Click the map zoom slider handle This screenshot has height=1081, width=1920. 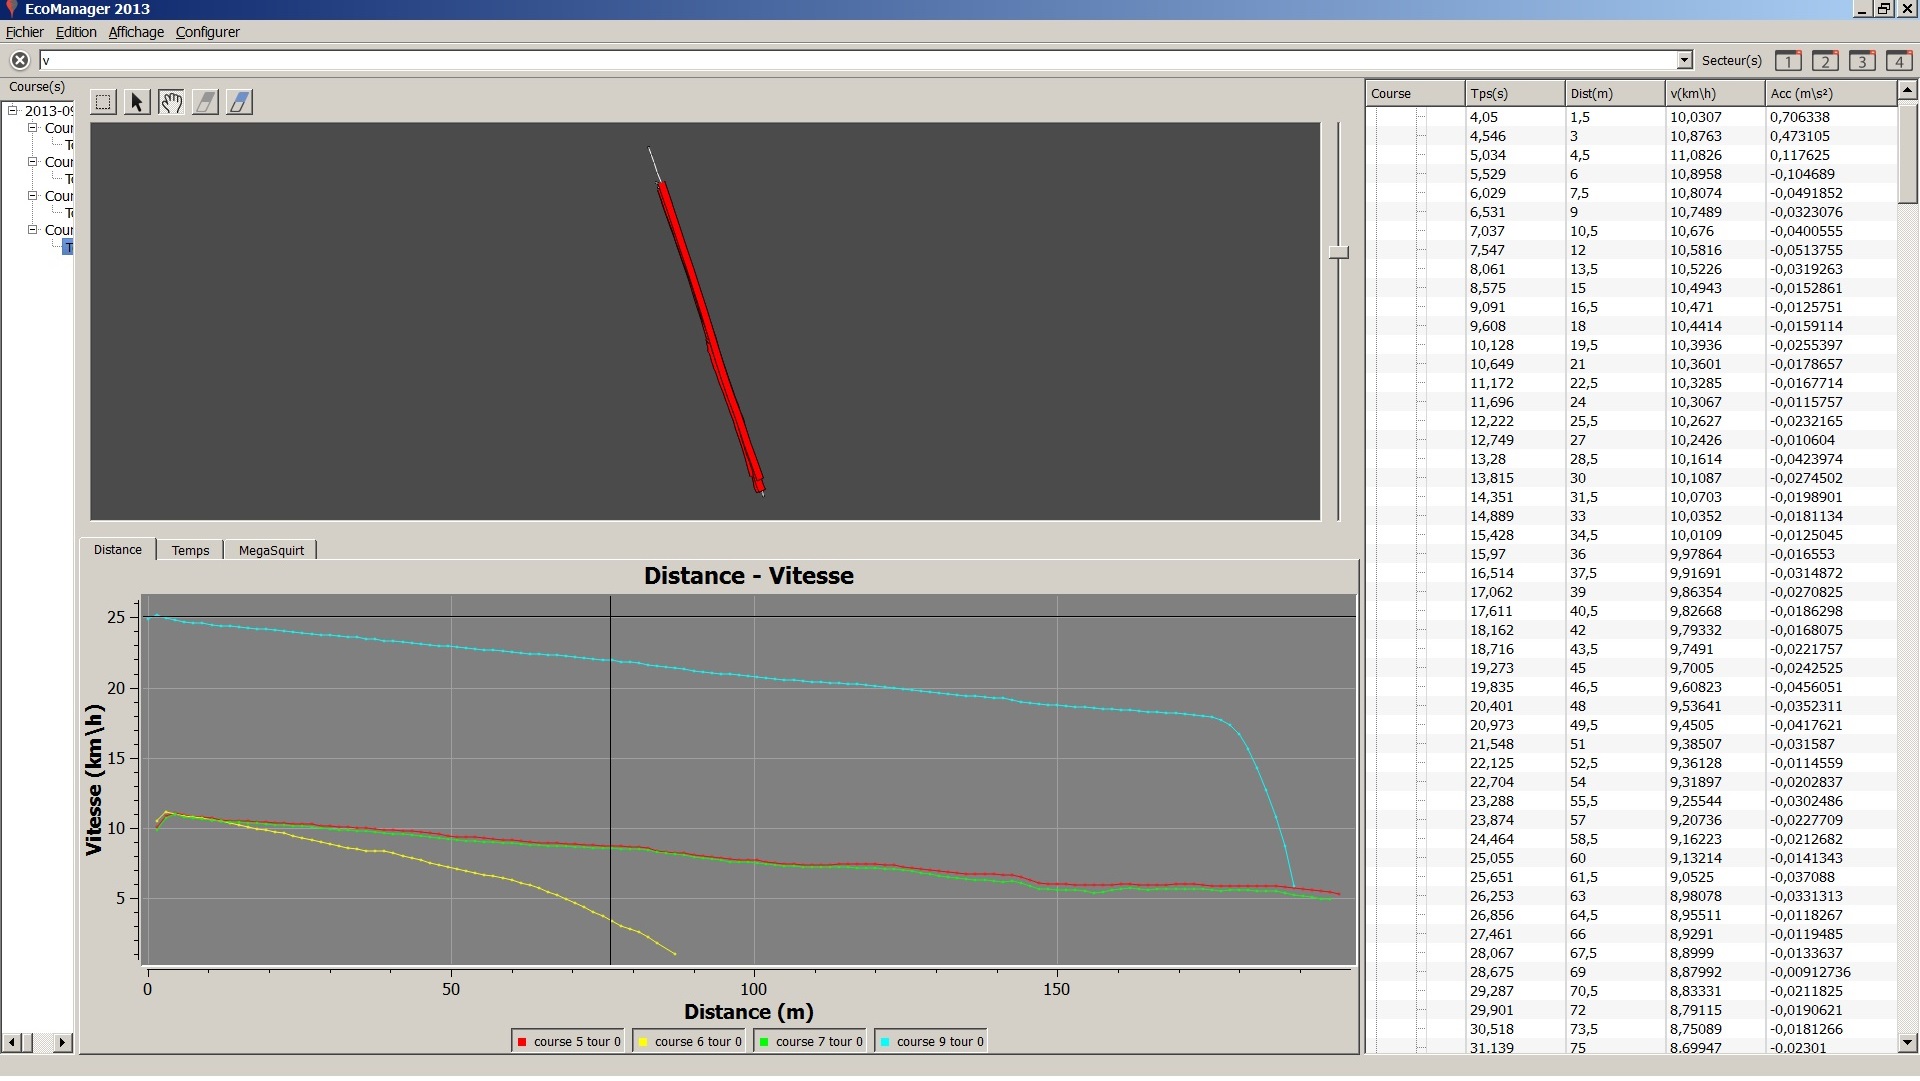click(1339, 253)
